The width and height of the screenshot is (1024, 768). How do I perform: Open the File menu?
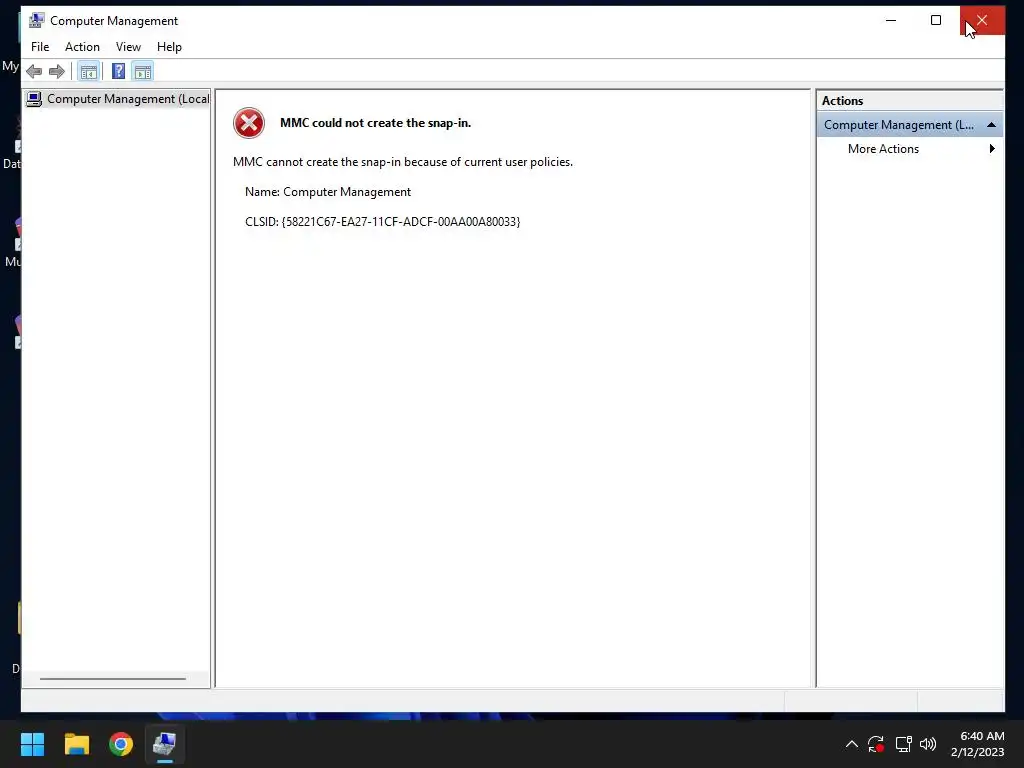click(40, 47)
